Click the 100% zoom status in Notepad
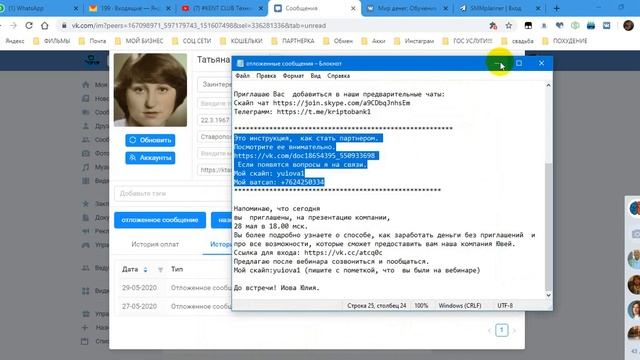The height and width of the screenshot is (360, 640). coord(421,305)
